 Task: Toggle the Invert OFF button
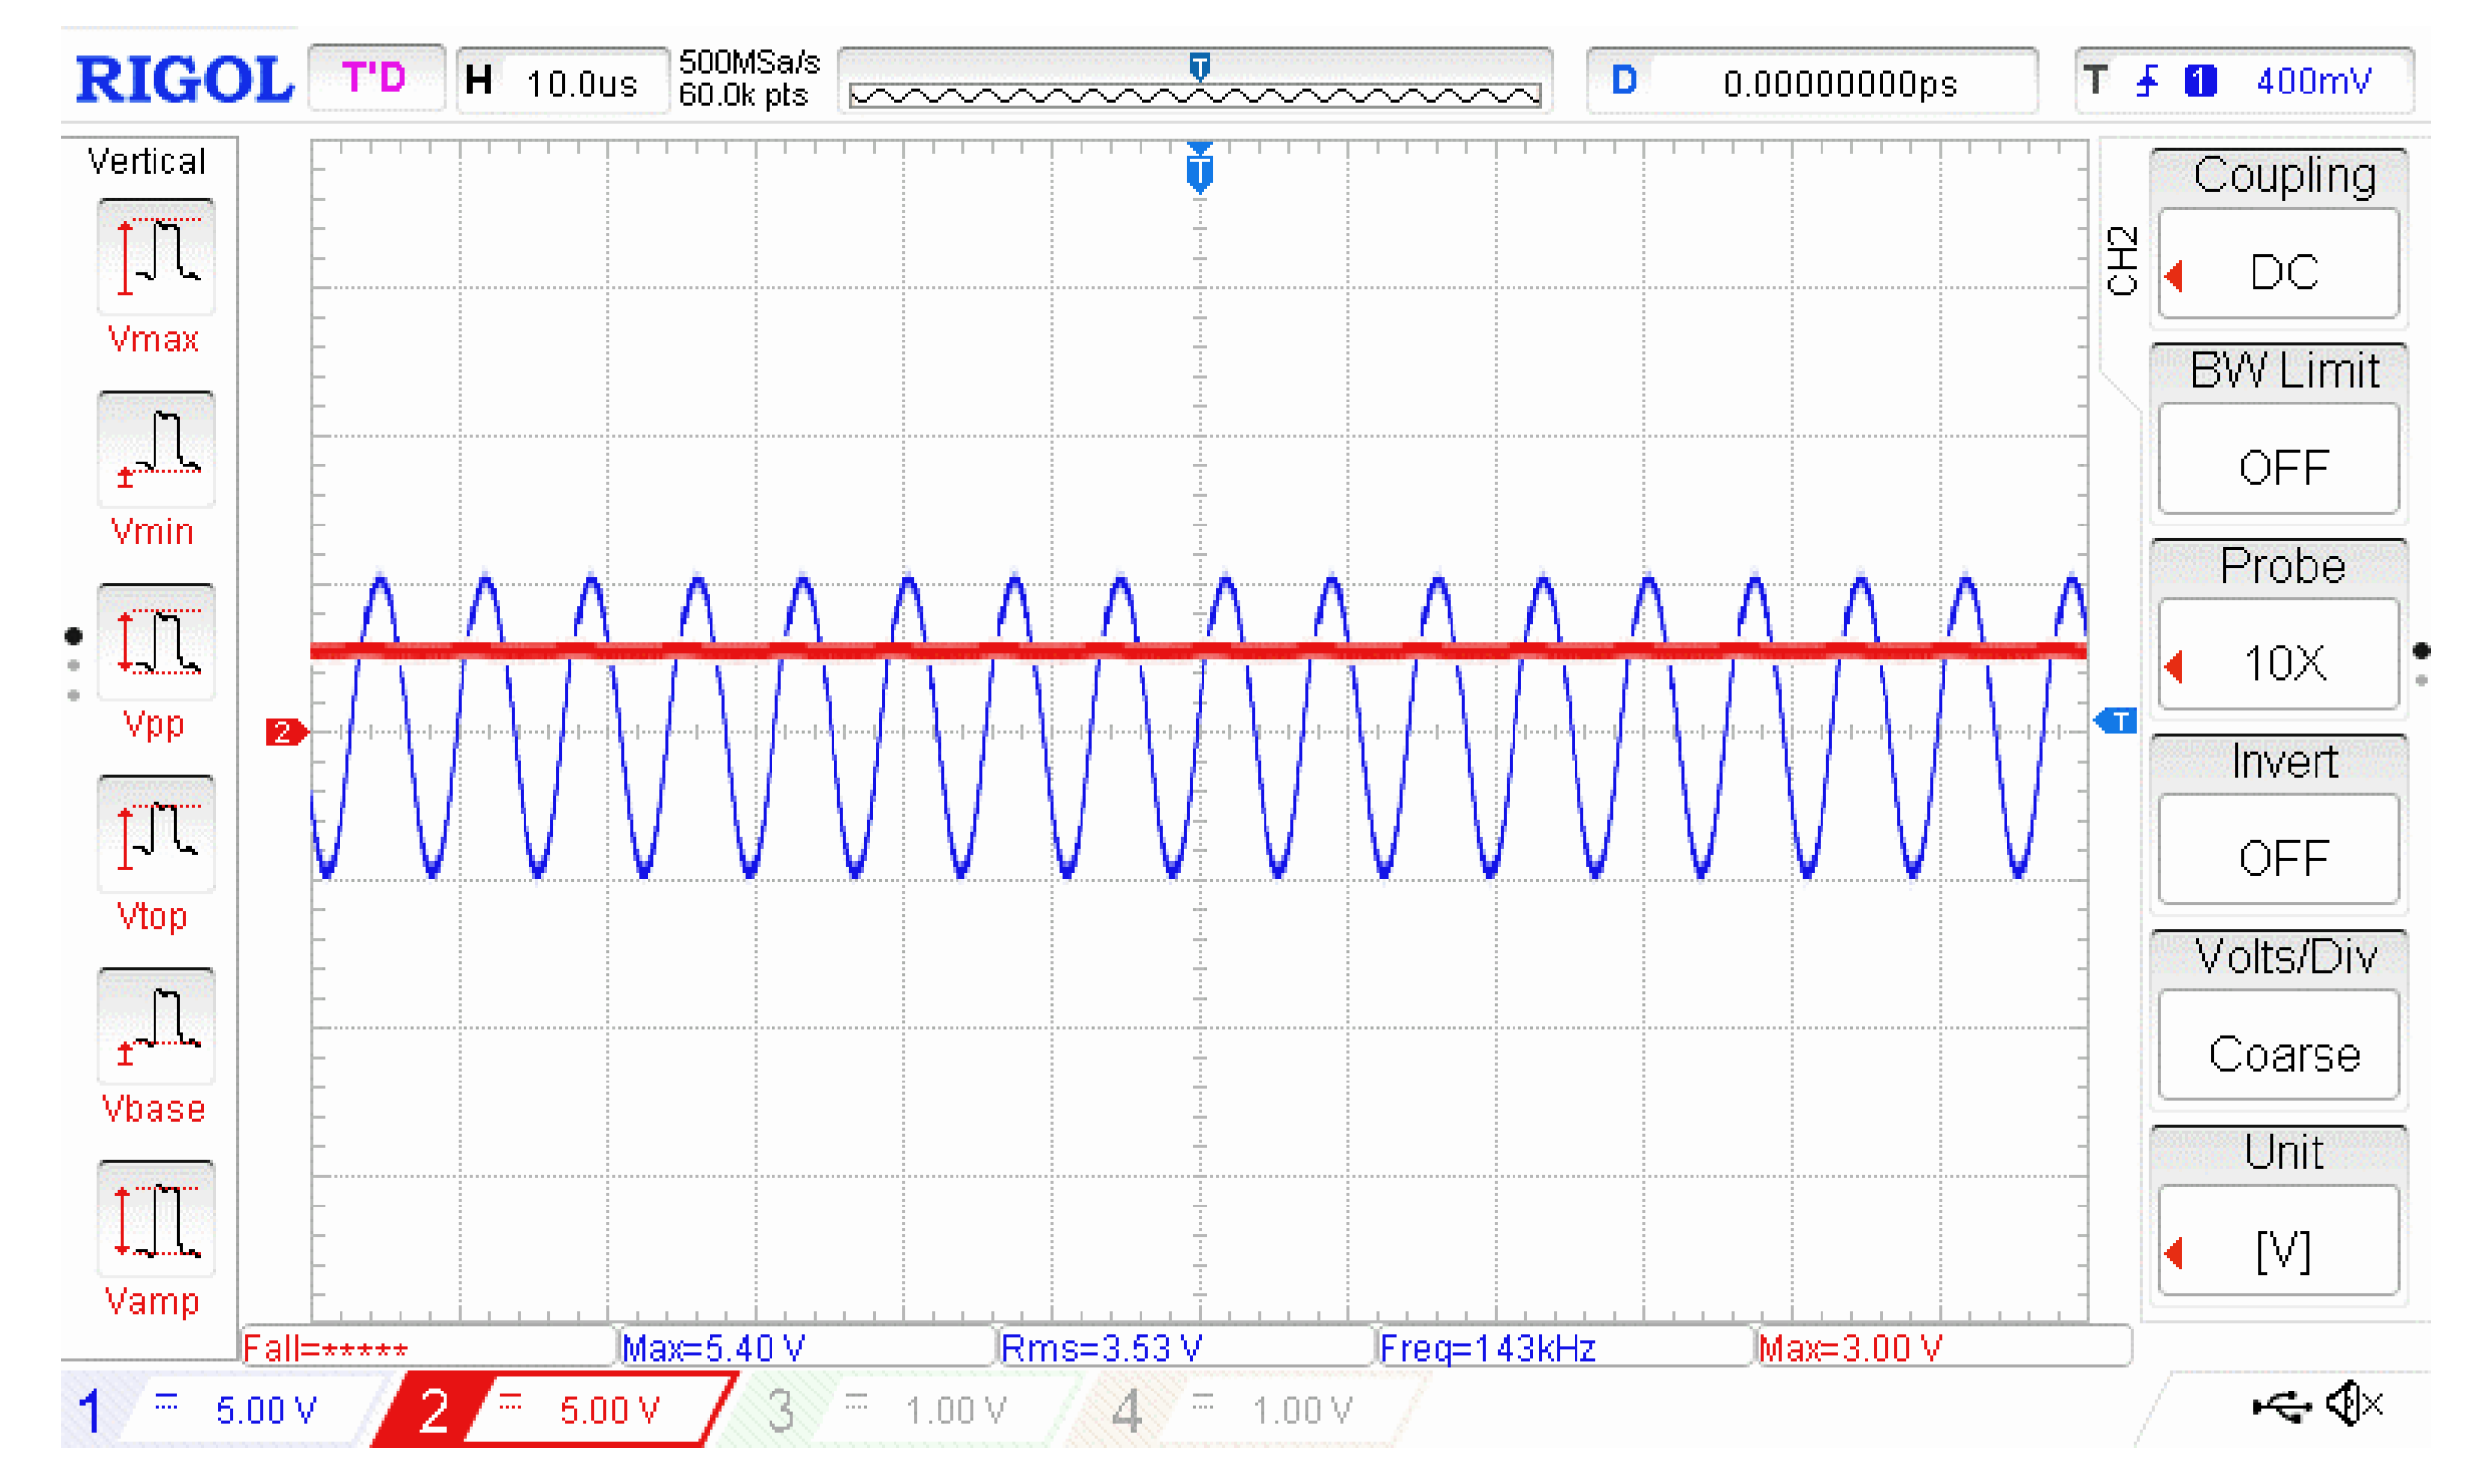(2278, 850)
